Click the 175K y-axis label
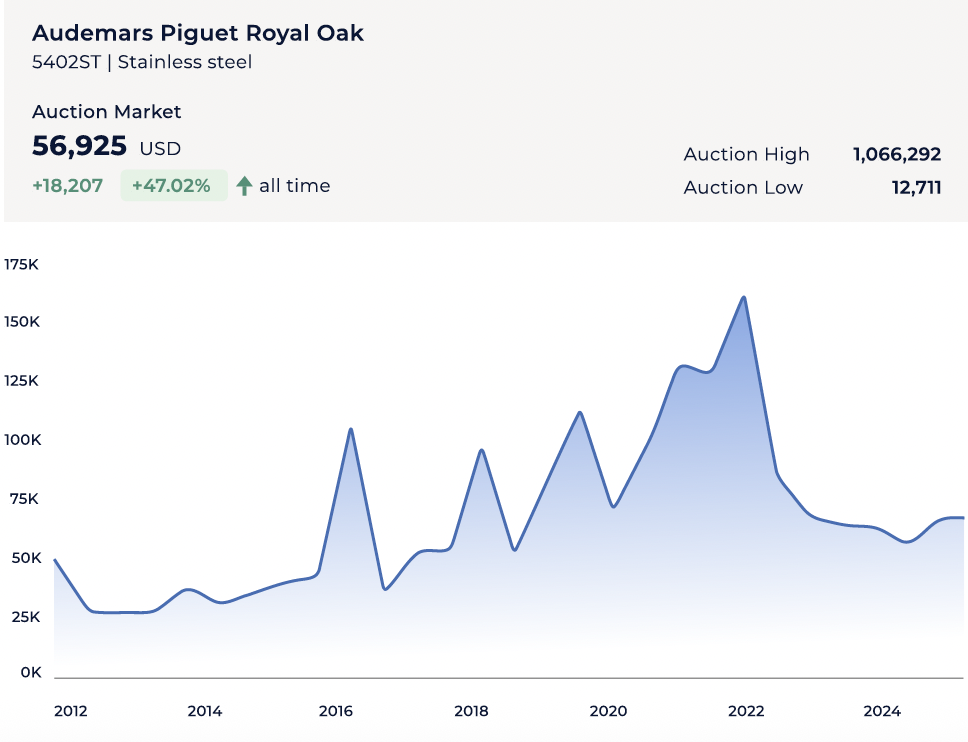The image size is (968, 742). pos(21,264)
